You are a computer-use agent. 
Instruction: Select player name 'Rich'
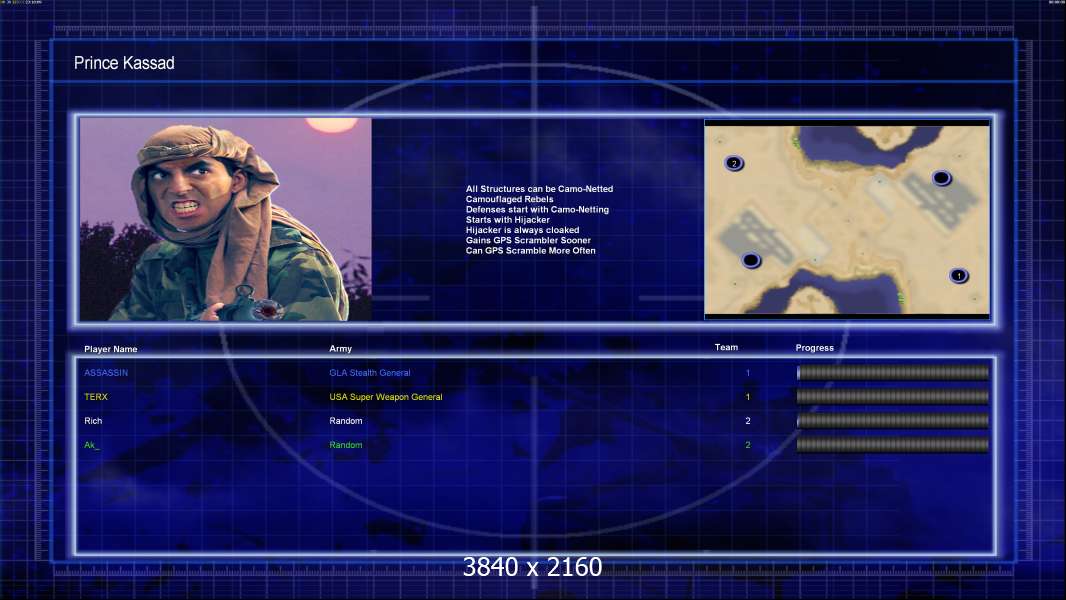tap(93, 421)
